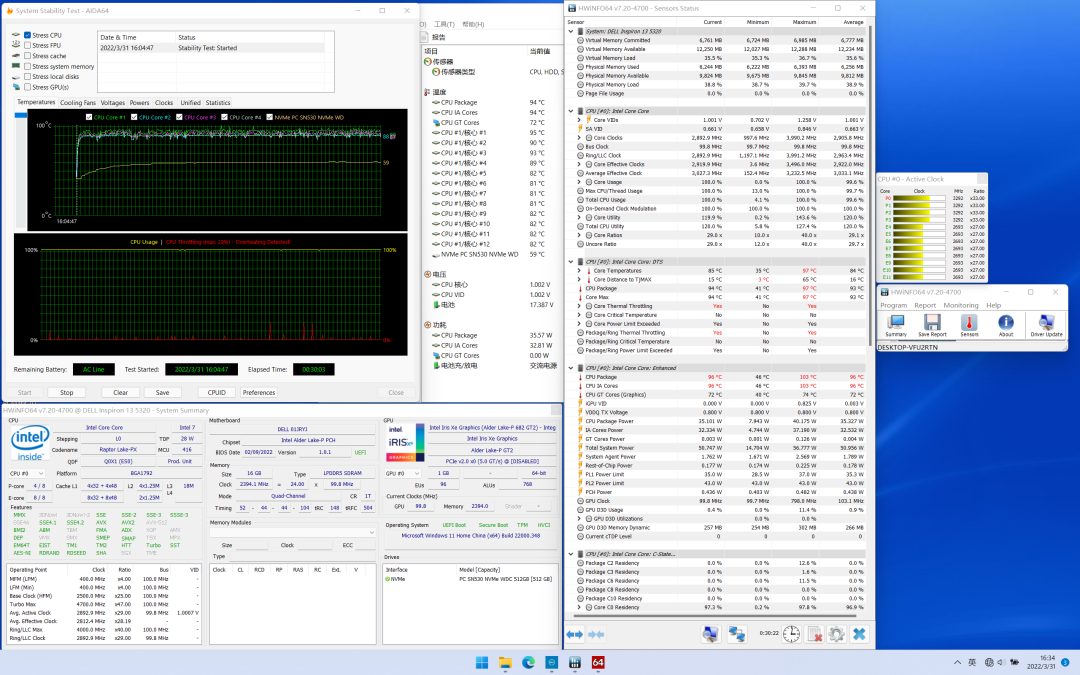Collapse CPU [#0] Intel Core Enhanced group
This screenshot has width=1080, height=675.
pos(571,368)
